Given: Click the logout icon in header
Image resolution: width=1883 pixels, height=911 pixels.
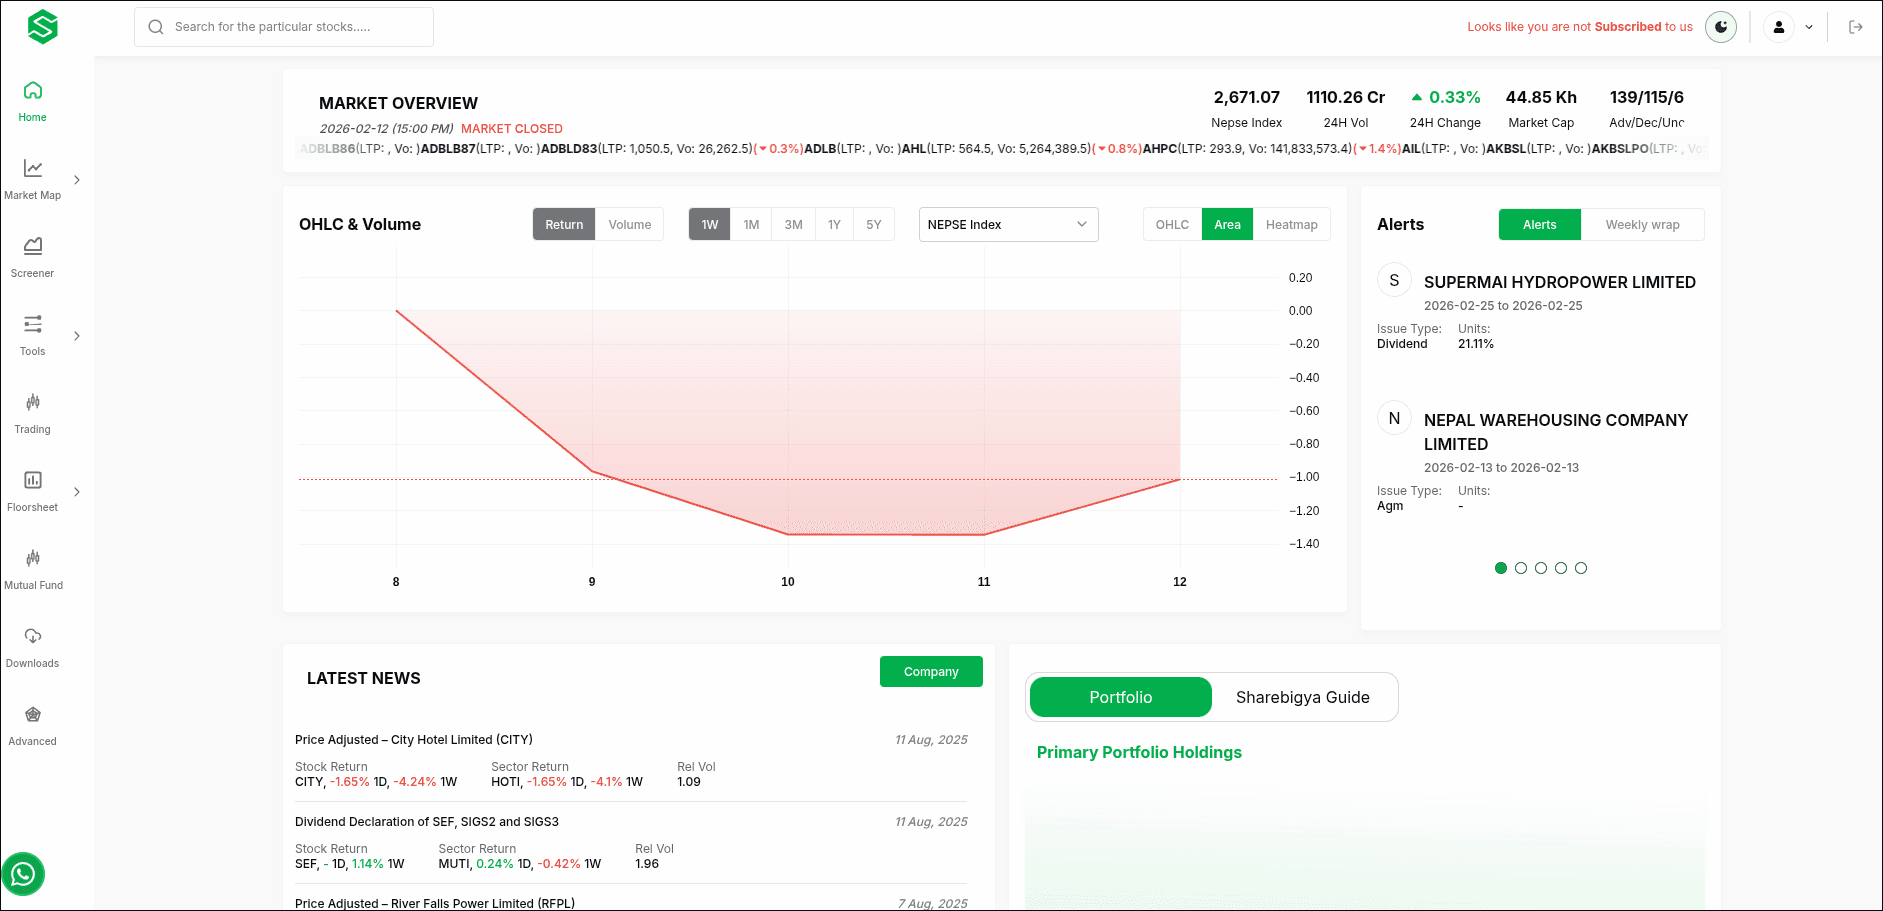Looking at the screenshot, I should click(1855, 27).
